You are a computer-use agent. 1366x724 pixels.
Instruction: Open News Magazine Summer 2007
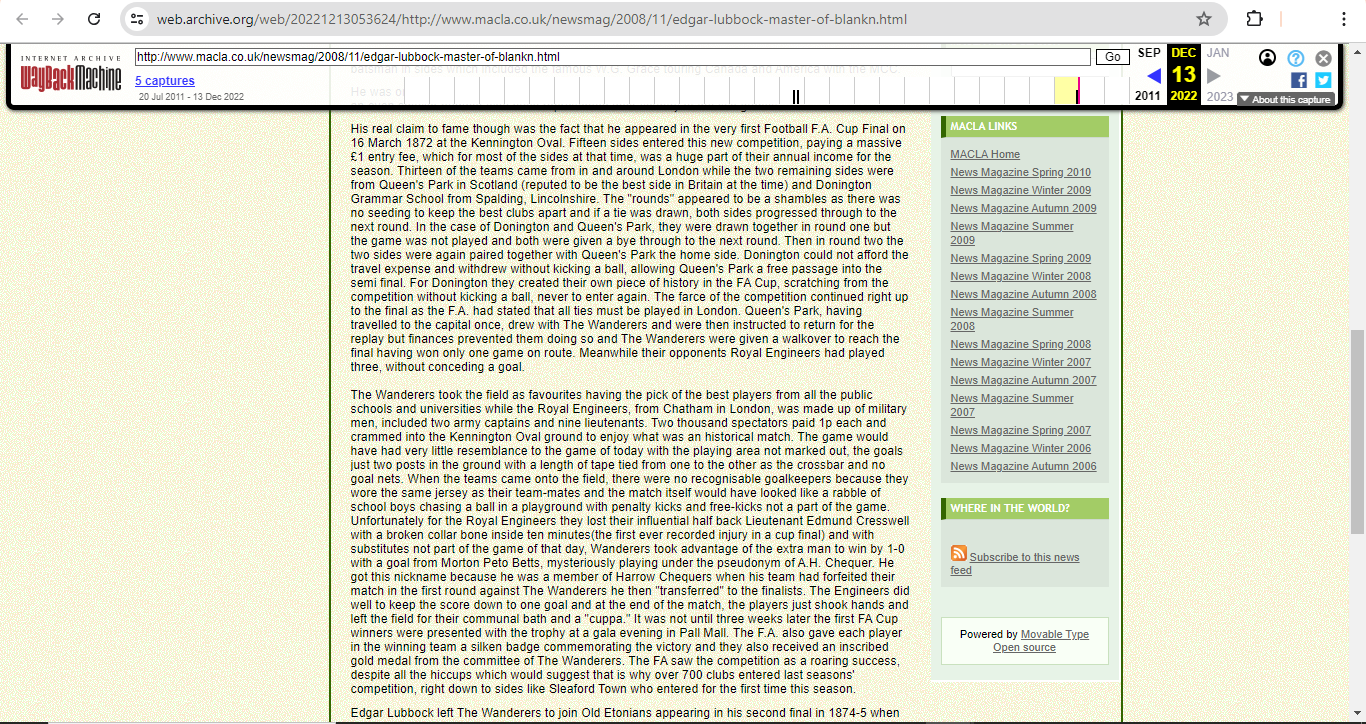[1012, 405]
